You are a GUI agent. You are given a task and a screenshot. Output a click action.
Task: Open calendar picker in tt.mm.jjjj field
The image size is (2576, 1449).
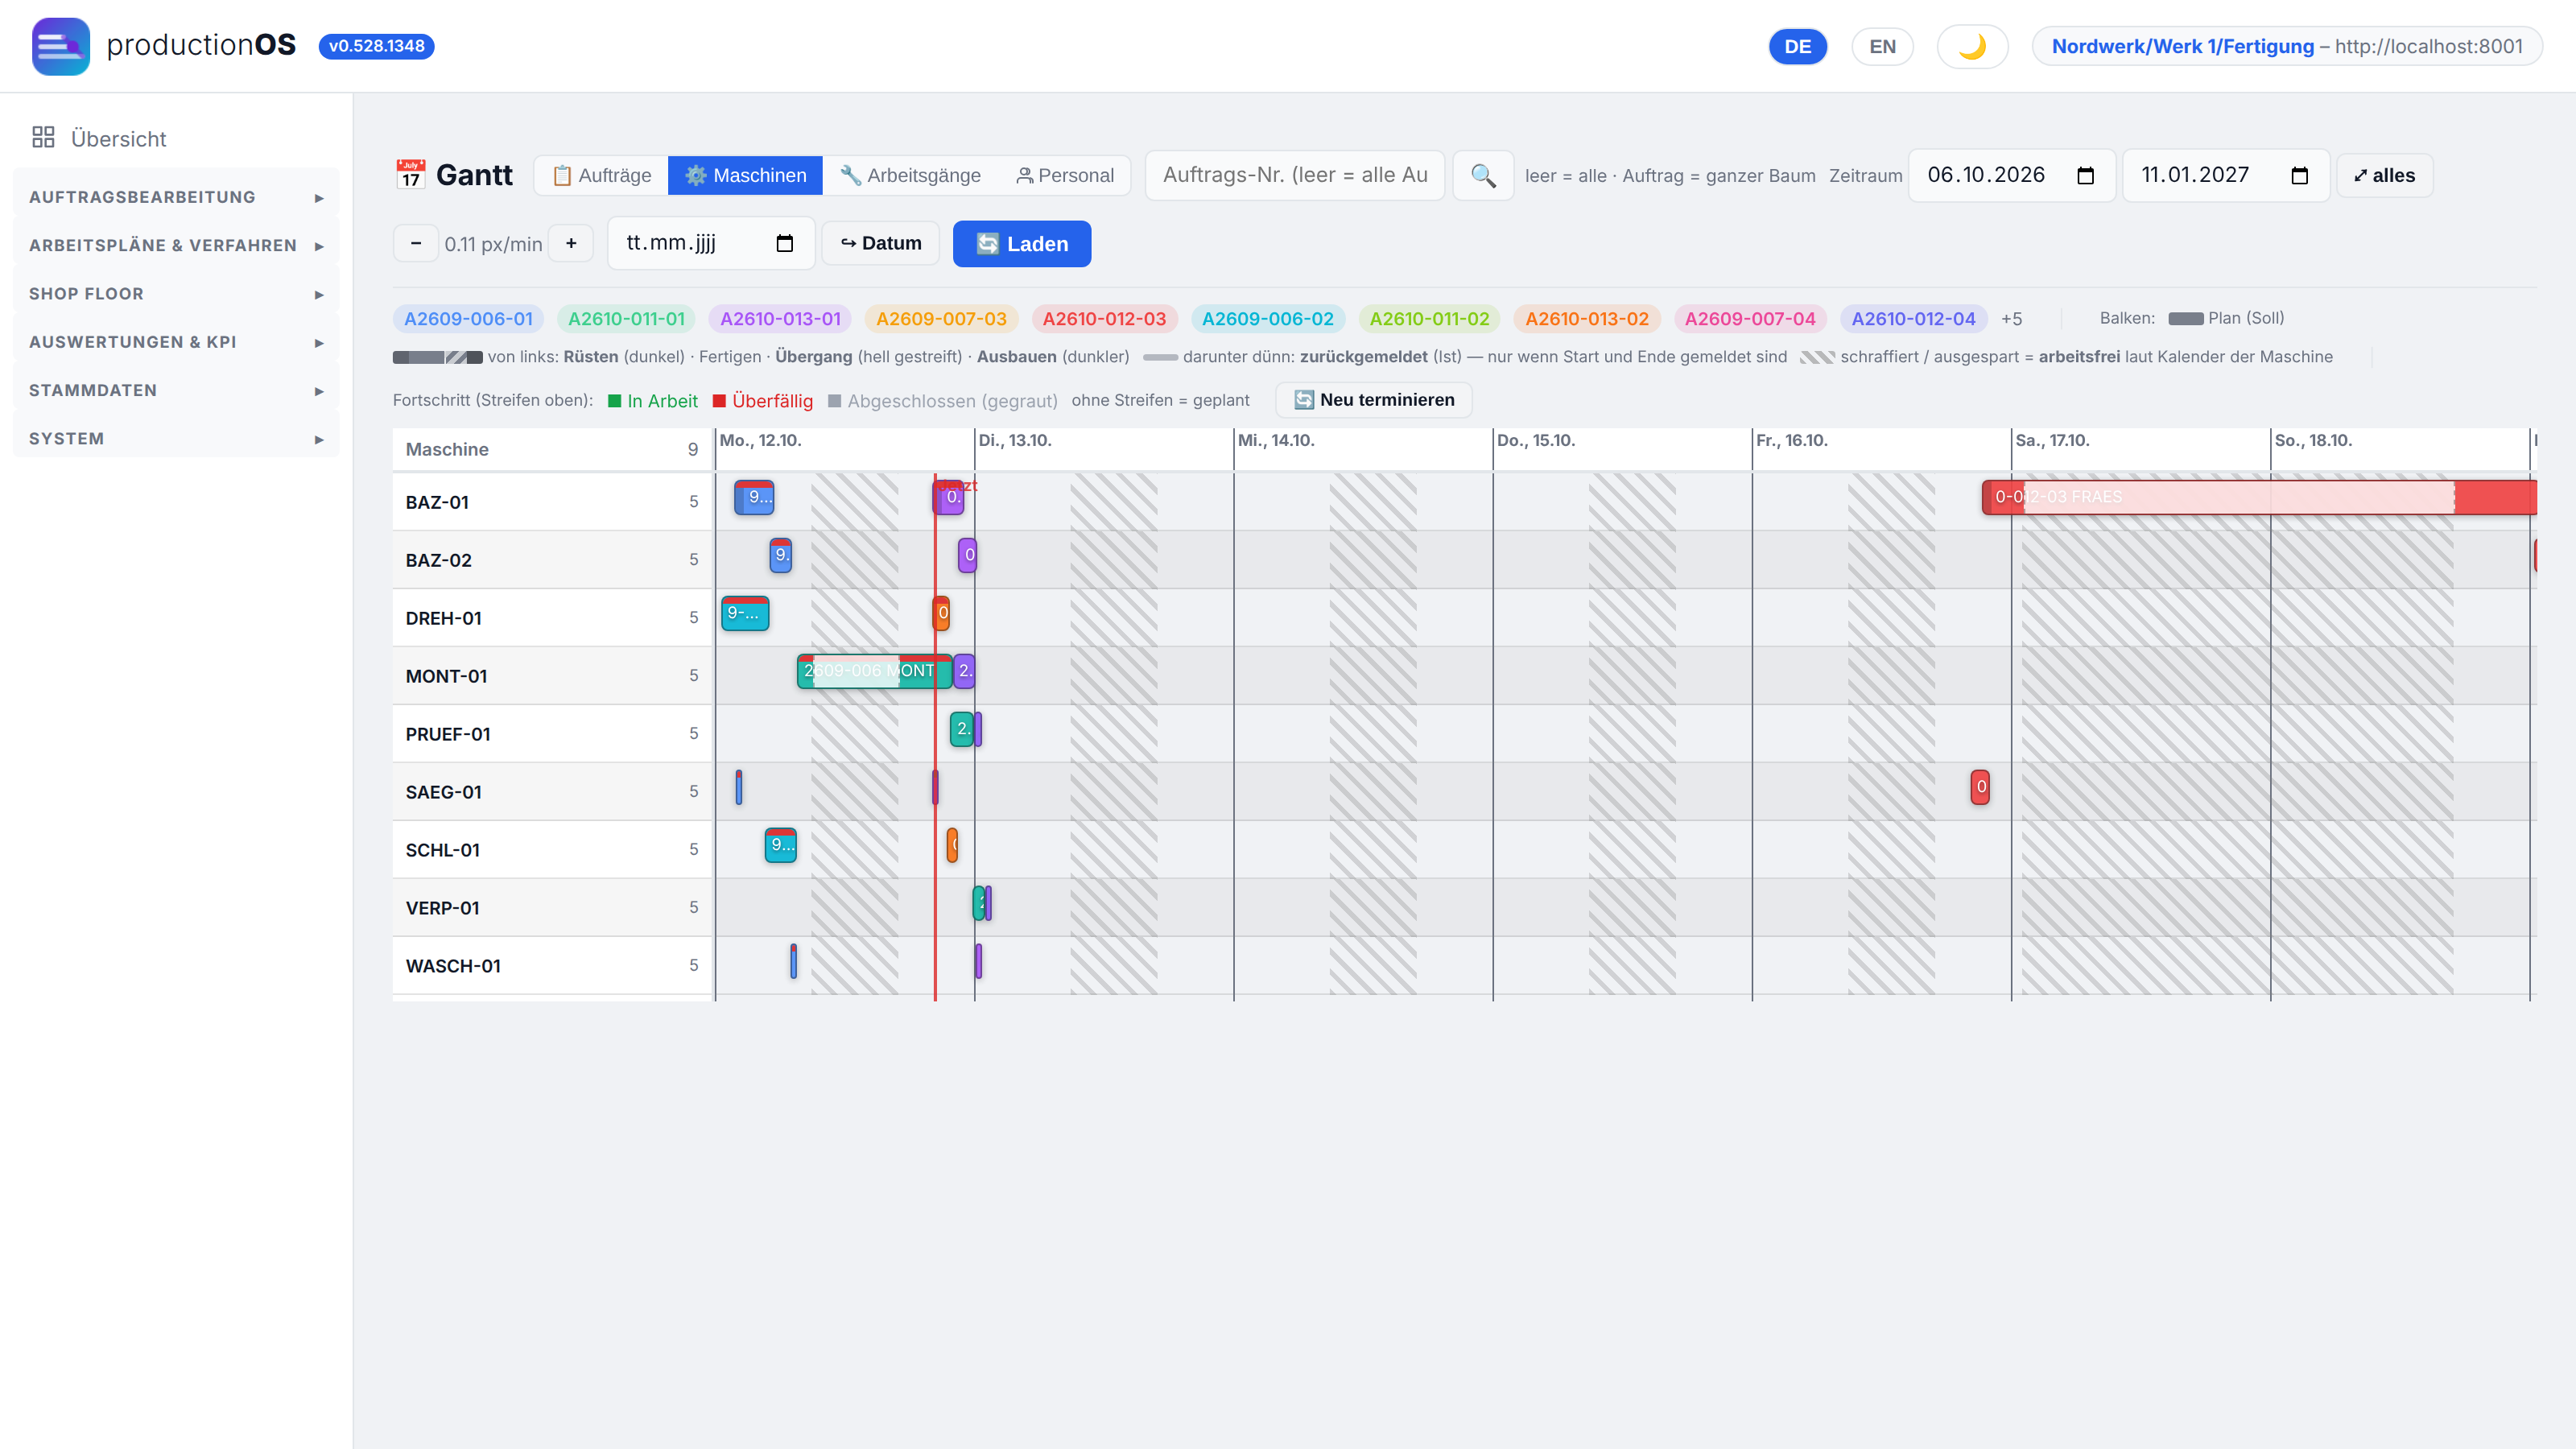click(785, 243)
